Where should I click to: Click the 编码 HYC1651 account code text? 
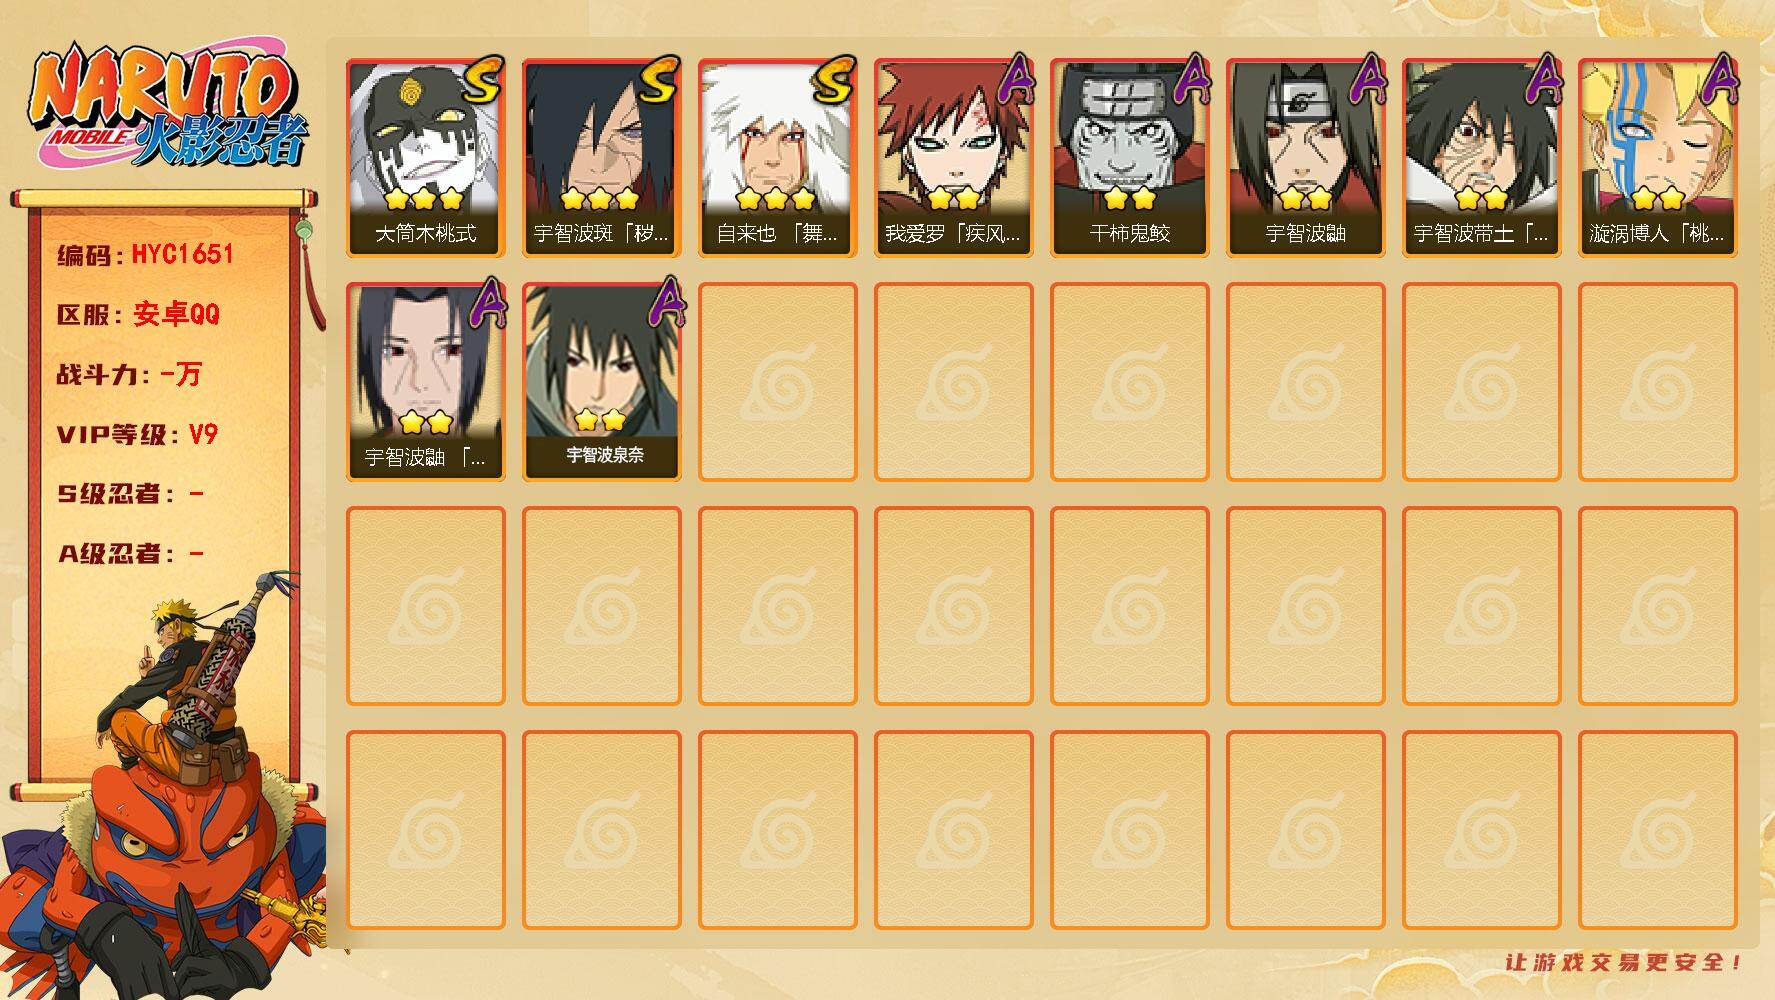[x=145, y=255]
